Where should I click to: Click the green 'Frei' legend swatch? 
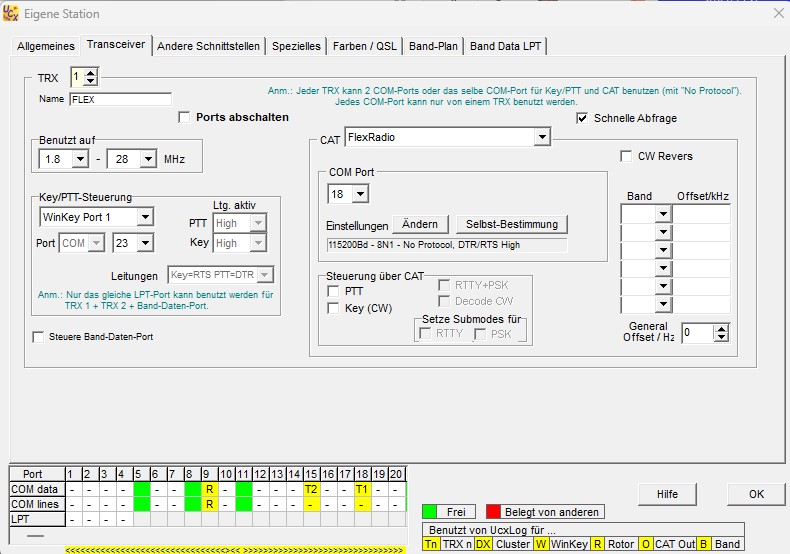[431, 512]
